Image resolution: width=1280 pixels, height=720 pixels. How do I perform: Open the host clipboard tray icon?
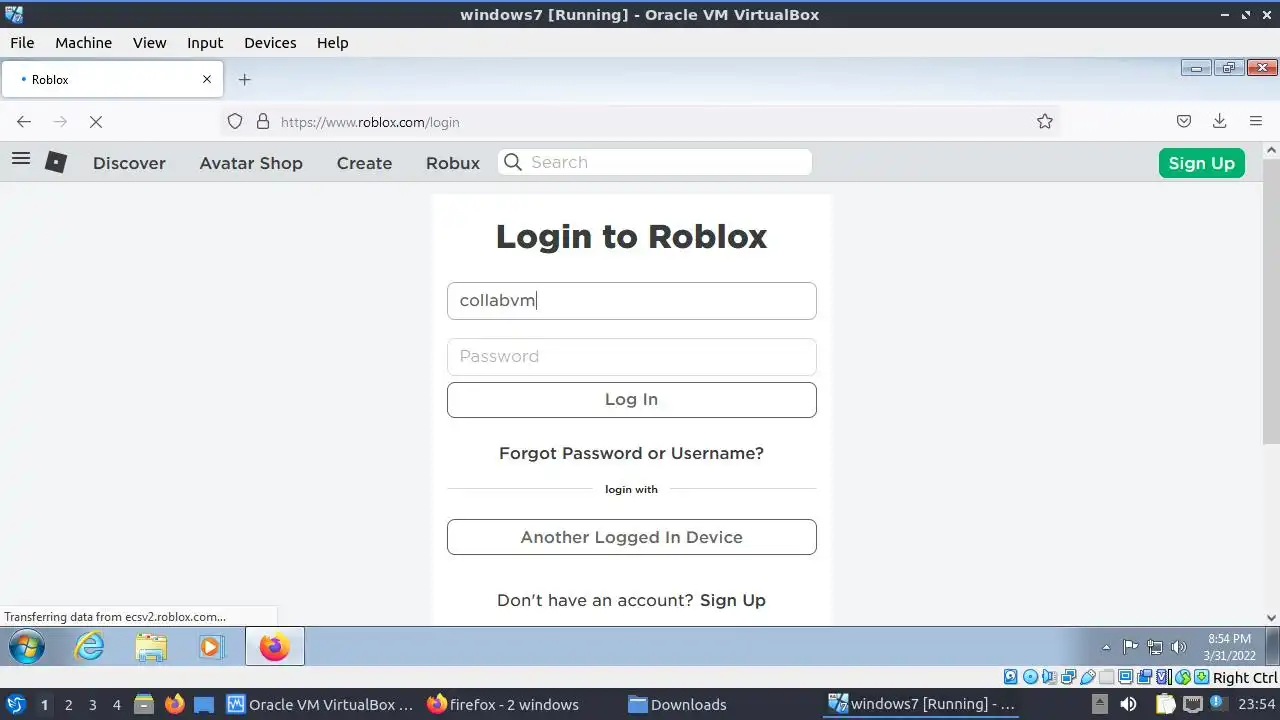click(x=1166, y=704)
